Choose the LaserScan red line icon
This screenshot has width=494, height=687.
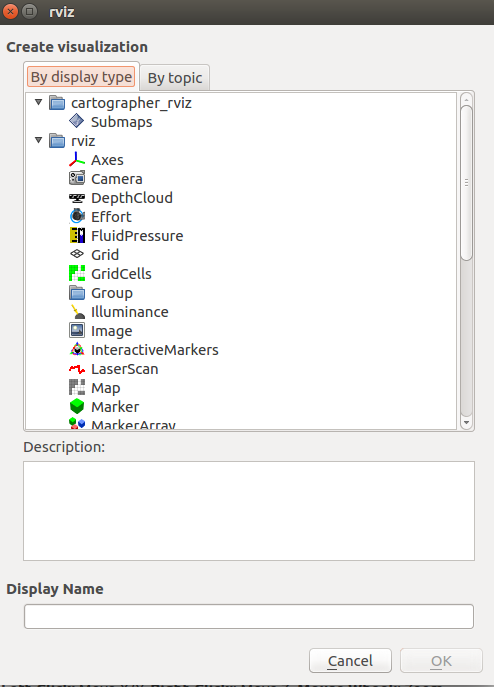pos(77,369)
